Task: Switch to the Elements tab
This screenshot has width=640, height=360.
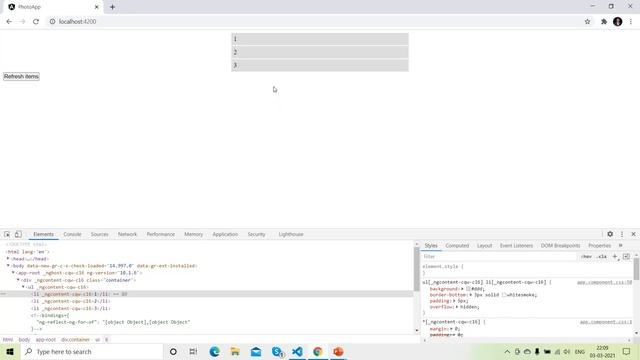Action: tap(43, 234)
